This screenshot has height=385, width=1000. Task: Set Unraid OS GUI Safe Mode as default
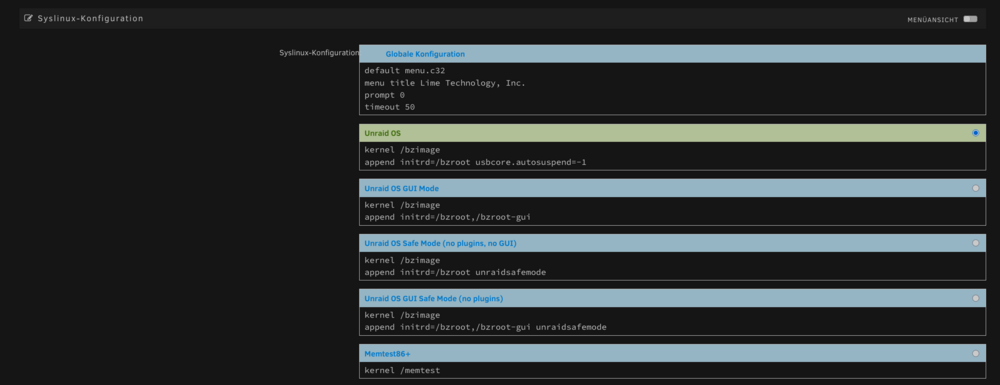pos(975,298)
